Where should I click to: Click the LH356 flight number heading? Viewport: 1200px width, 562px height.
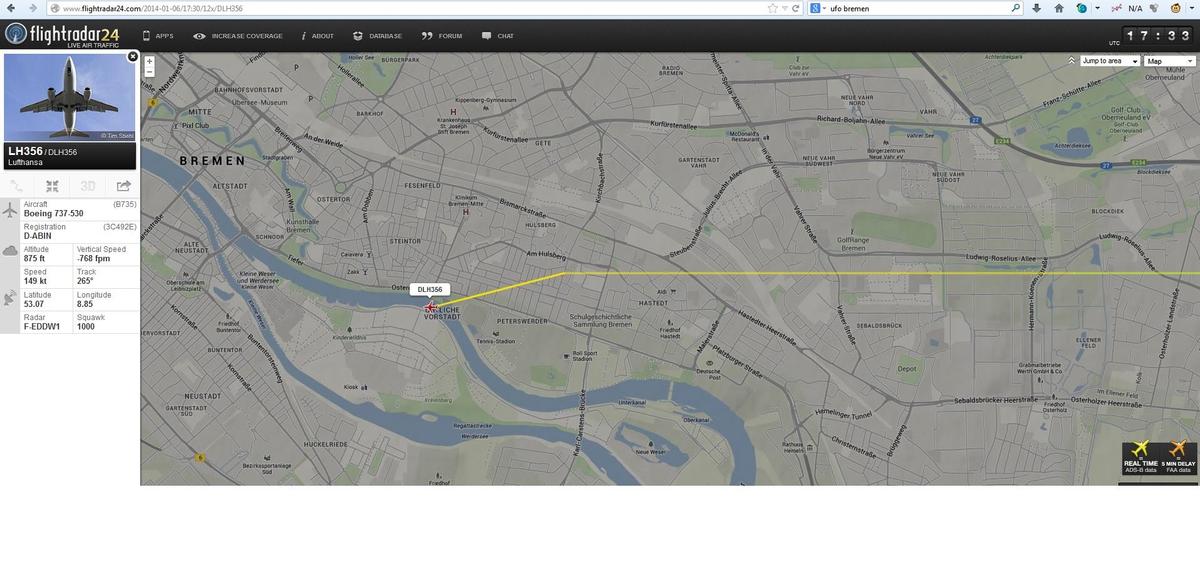pyautogui.click(x=24, y=151)
